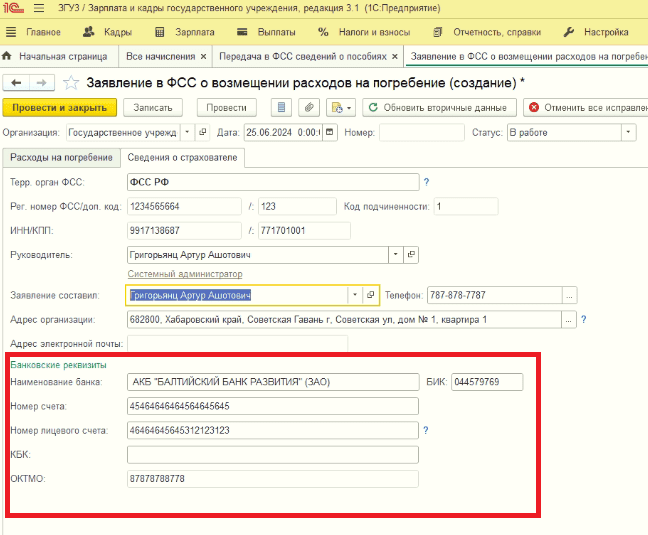
Task: Click the help question mark near Терр. орган ФСС
Action: (x=426, y=182)
